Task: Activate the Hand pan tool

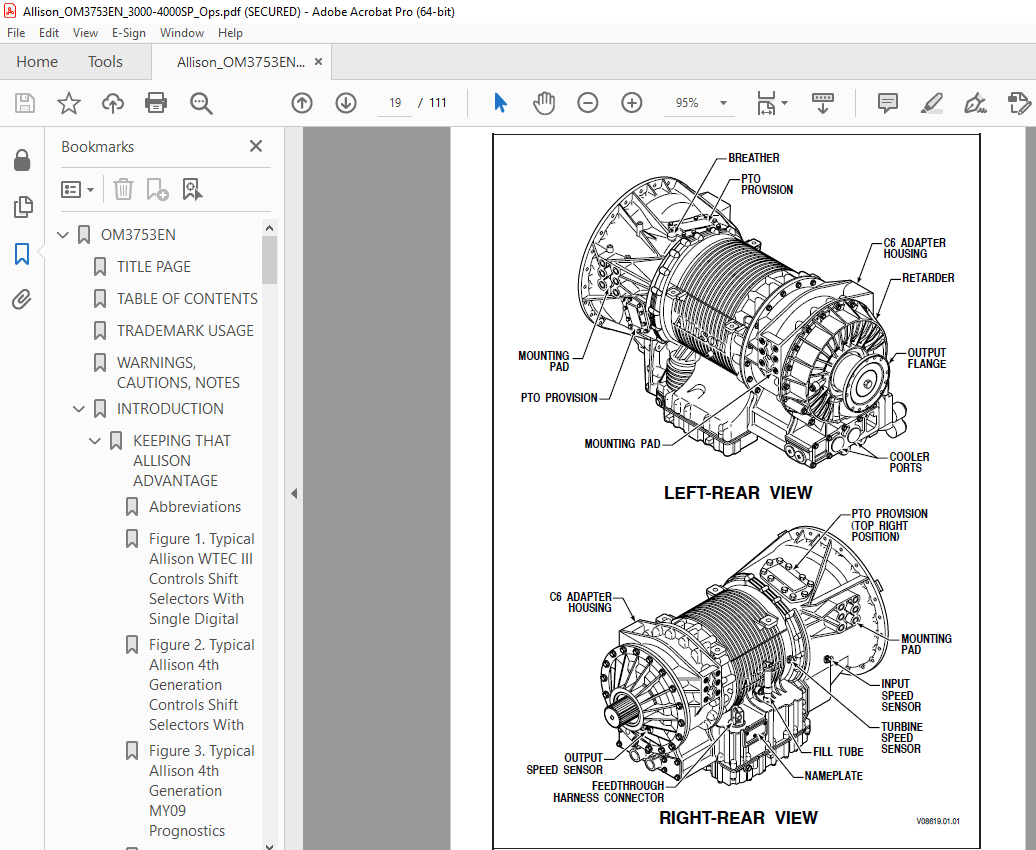Action: point(544,103)
